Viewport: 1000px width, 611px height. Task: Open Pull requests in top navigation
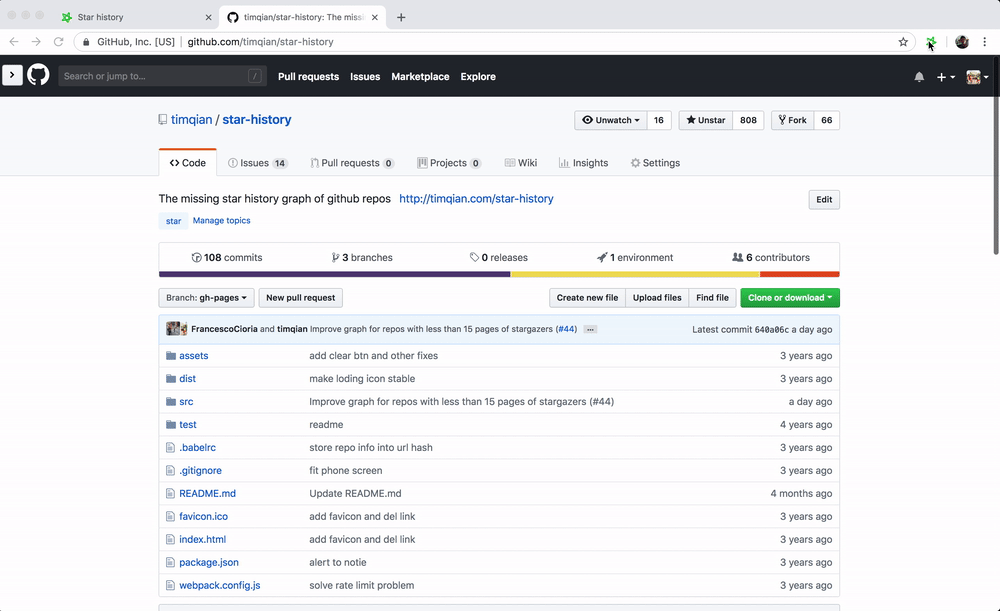[308, 77]
